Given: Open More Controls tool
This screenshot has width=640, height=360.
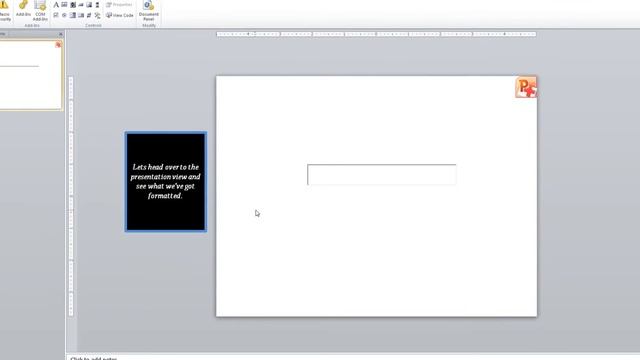Looking at the screenshot, I should (x=97, y=15).
